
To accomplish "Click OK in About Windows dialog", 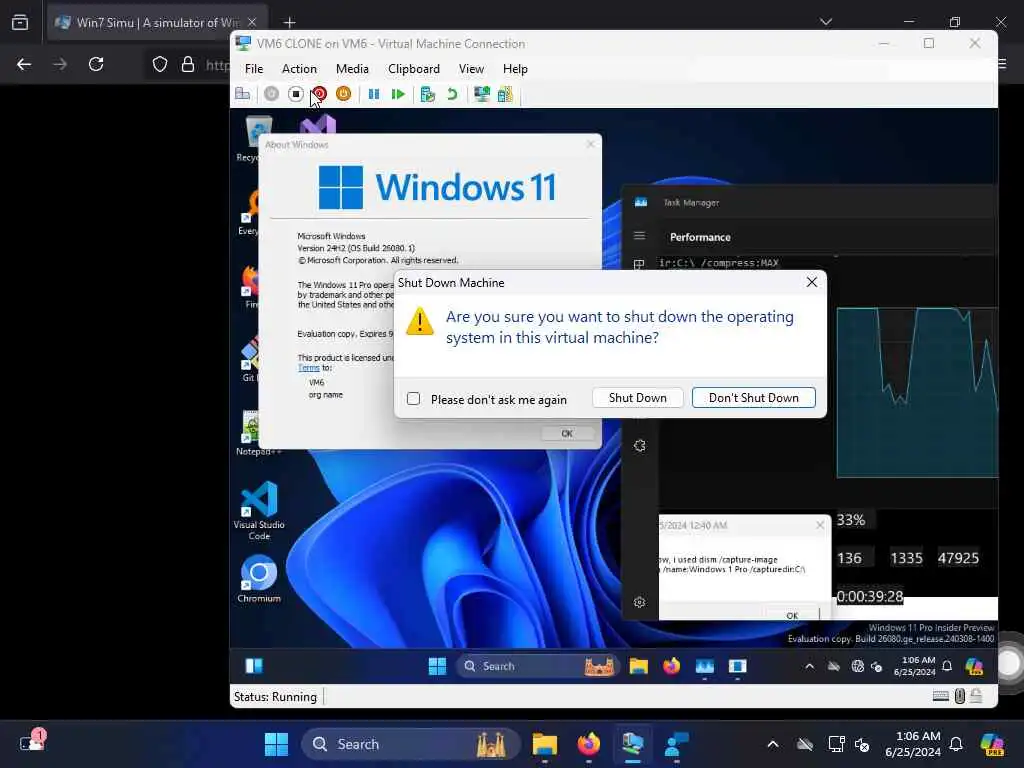I will (567, 433).
